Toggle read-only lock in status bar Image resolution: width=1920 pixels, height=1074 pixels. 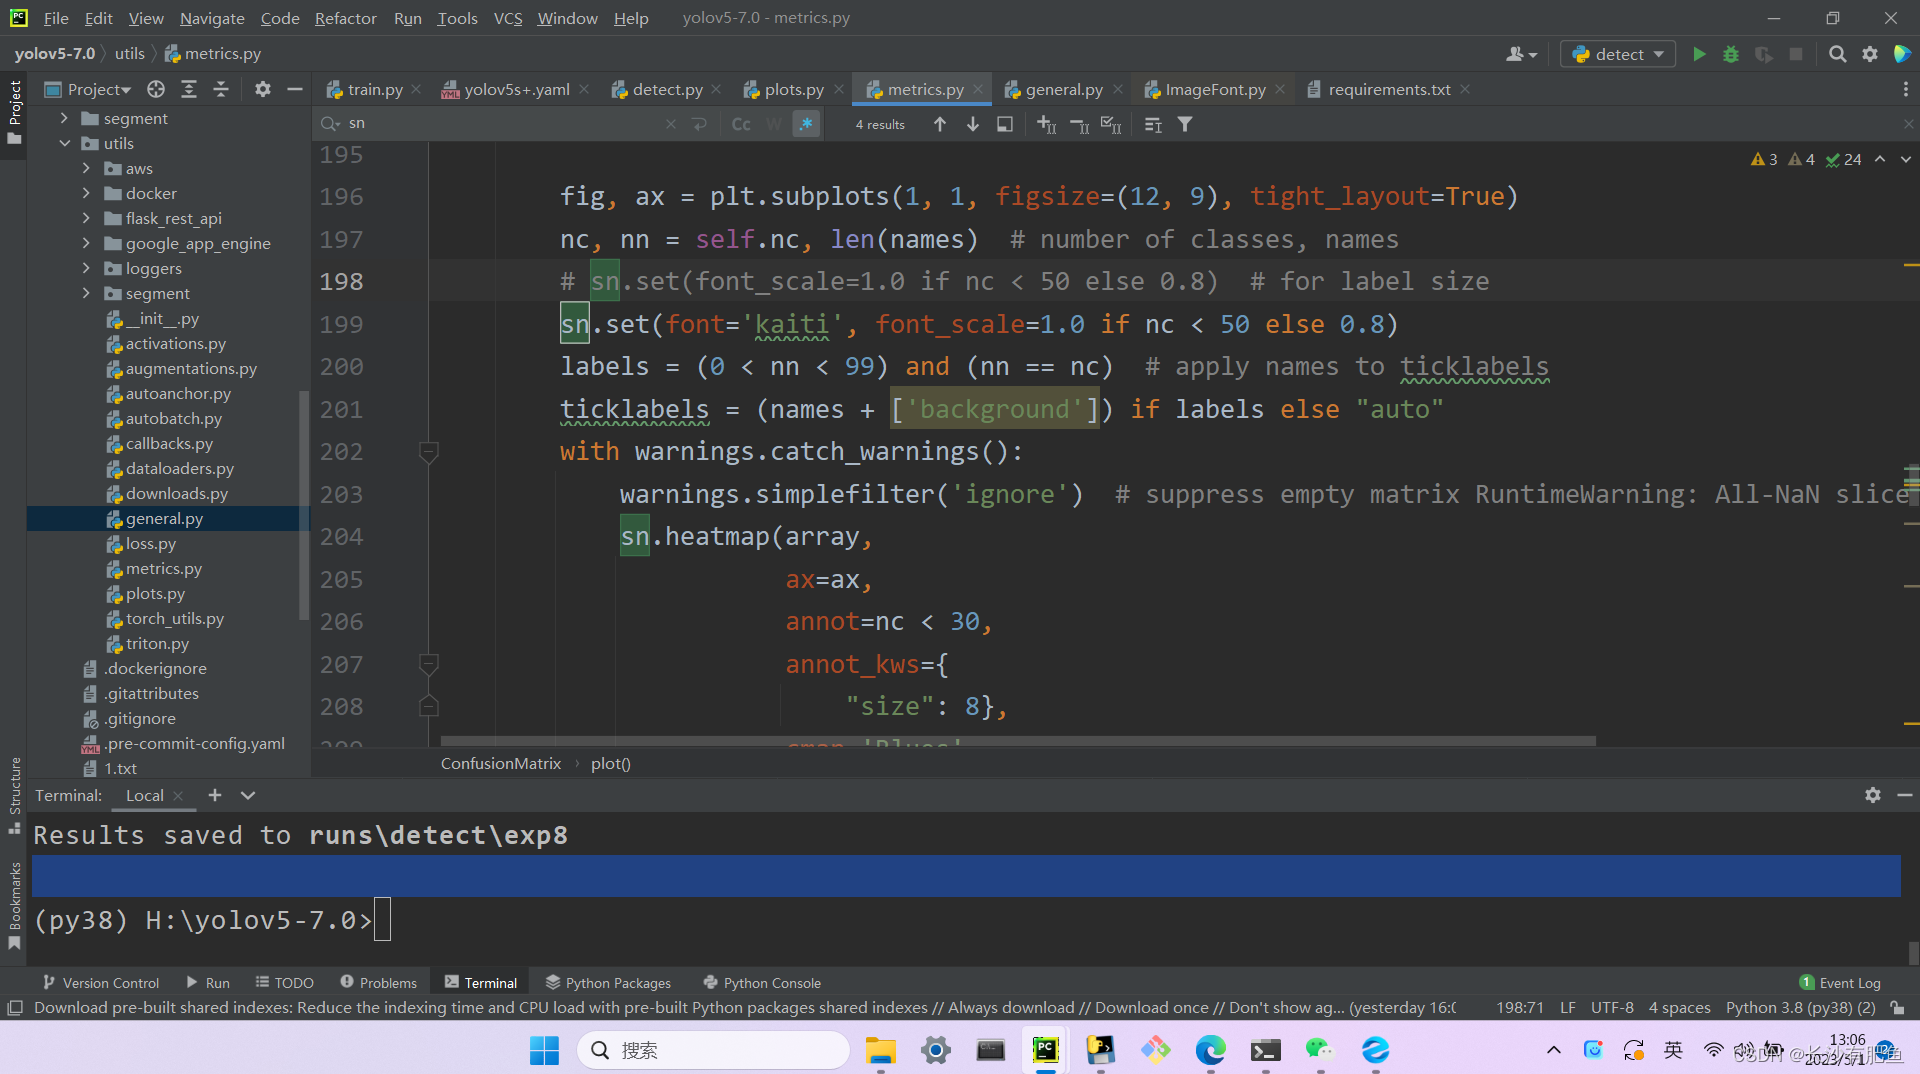(1897, 1008)
